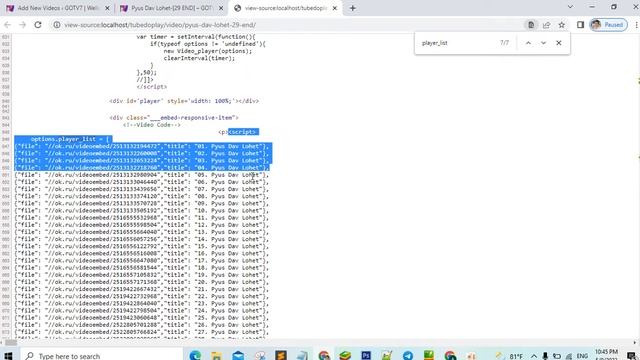Open the notification center icon

pos(631,356)
